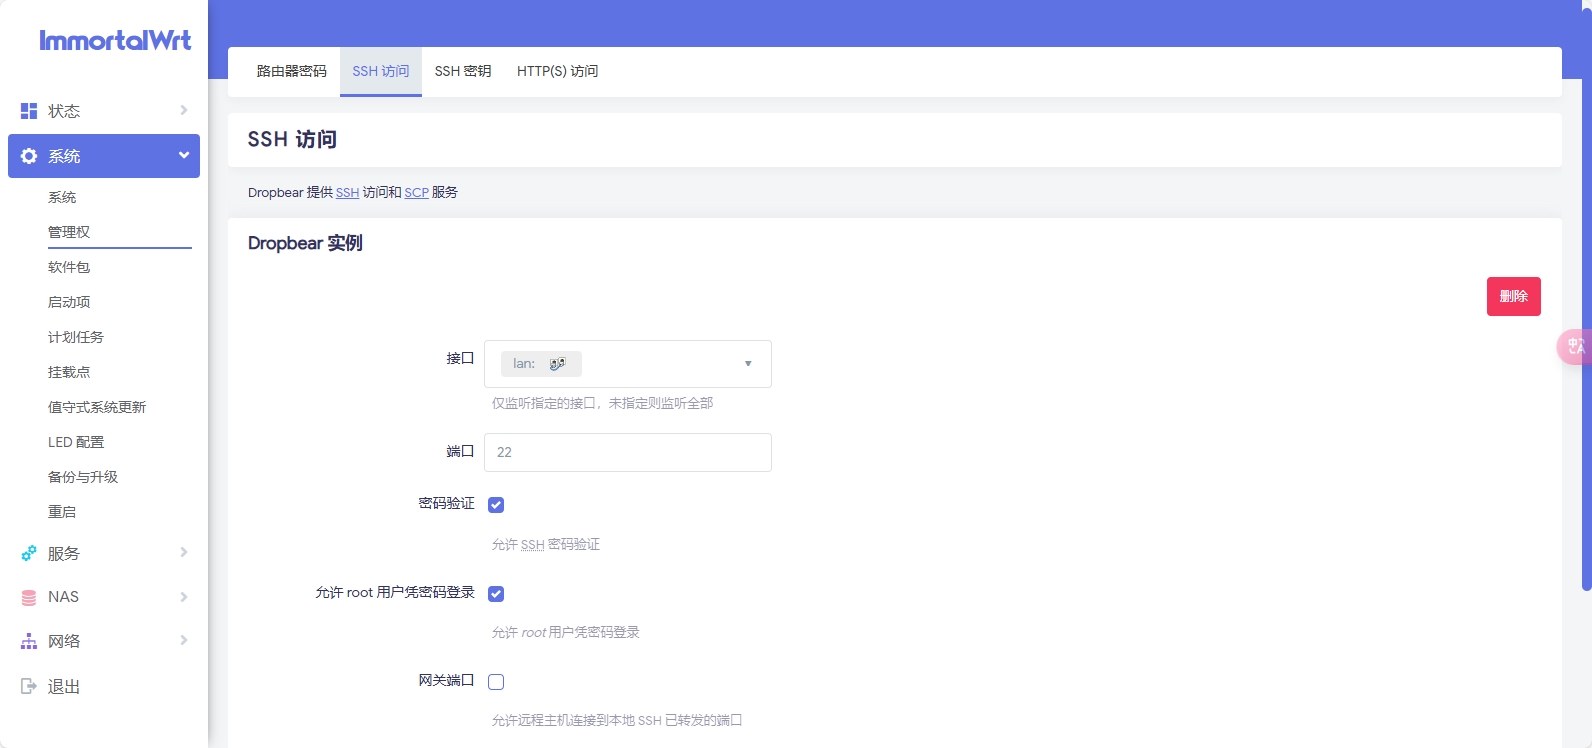Viewport: 1592px width, 748px height.
Task: Click the Dropbear 实例 heading
Action: [305, 243]
